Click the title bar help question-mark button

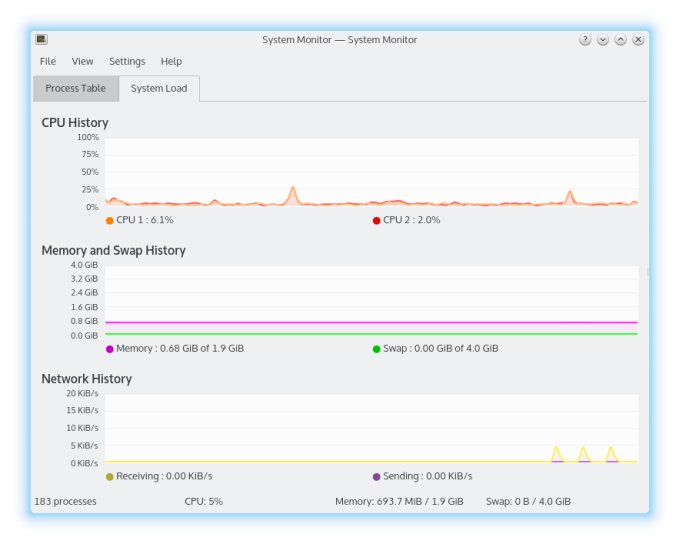(584, 40)
